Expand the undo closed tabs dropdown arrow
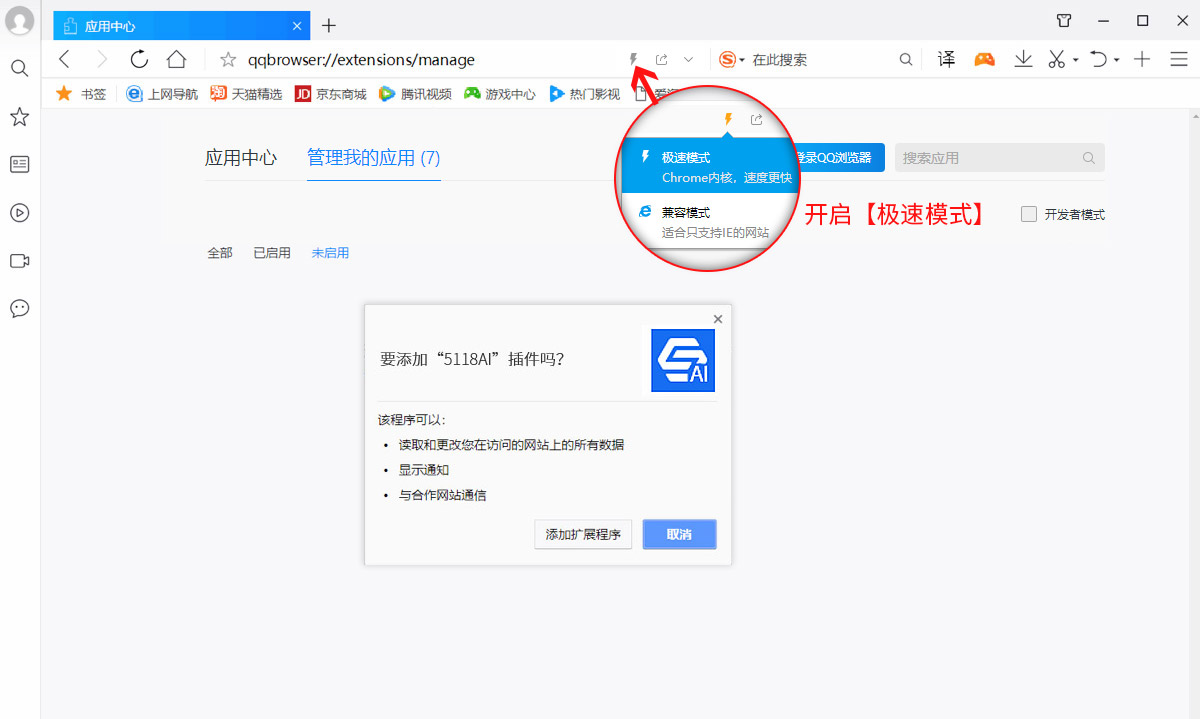 [1116, 60]
